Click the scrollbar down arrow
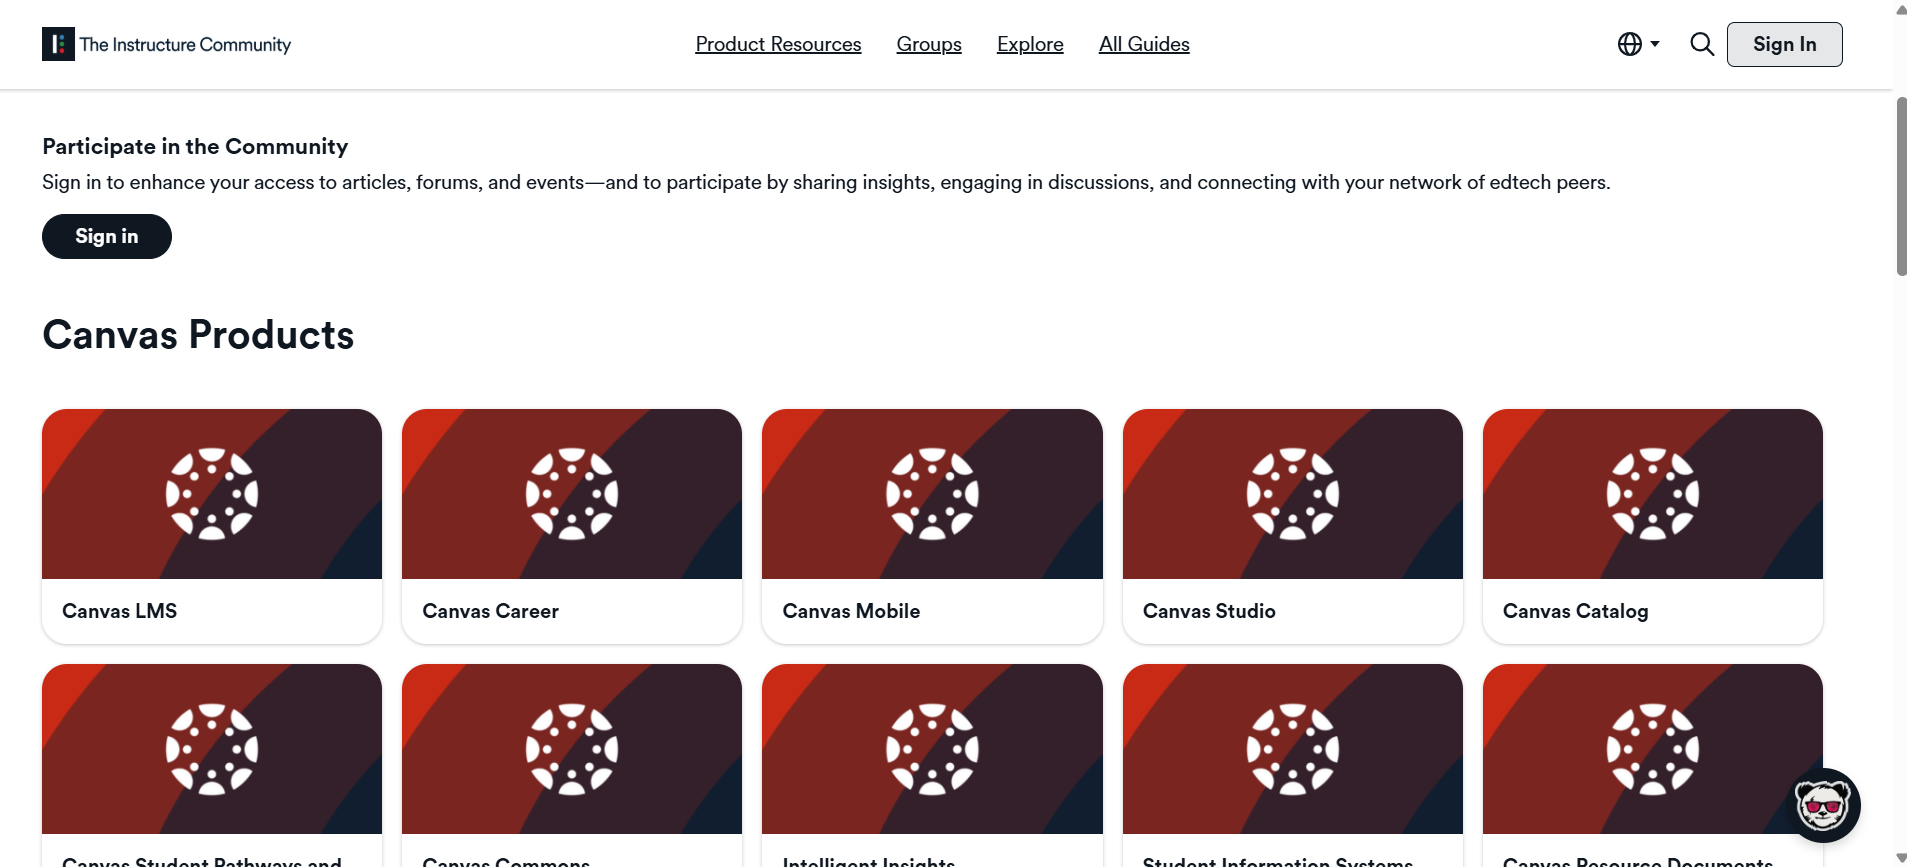This screenshot has height=867, width=1907. click(x=1901, y=858)
